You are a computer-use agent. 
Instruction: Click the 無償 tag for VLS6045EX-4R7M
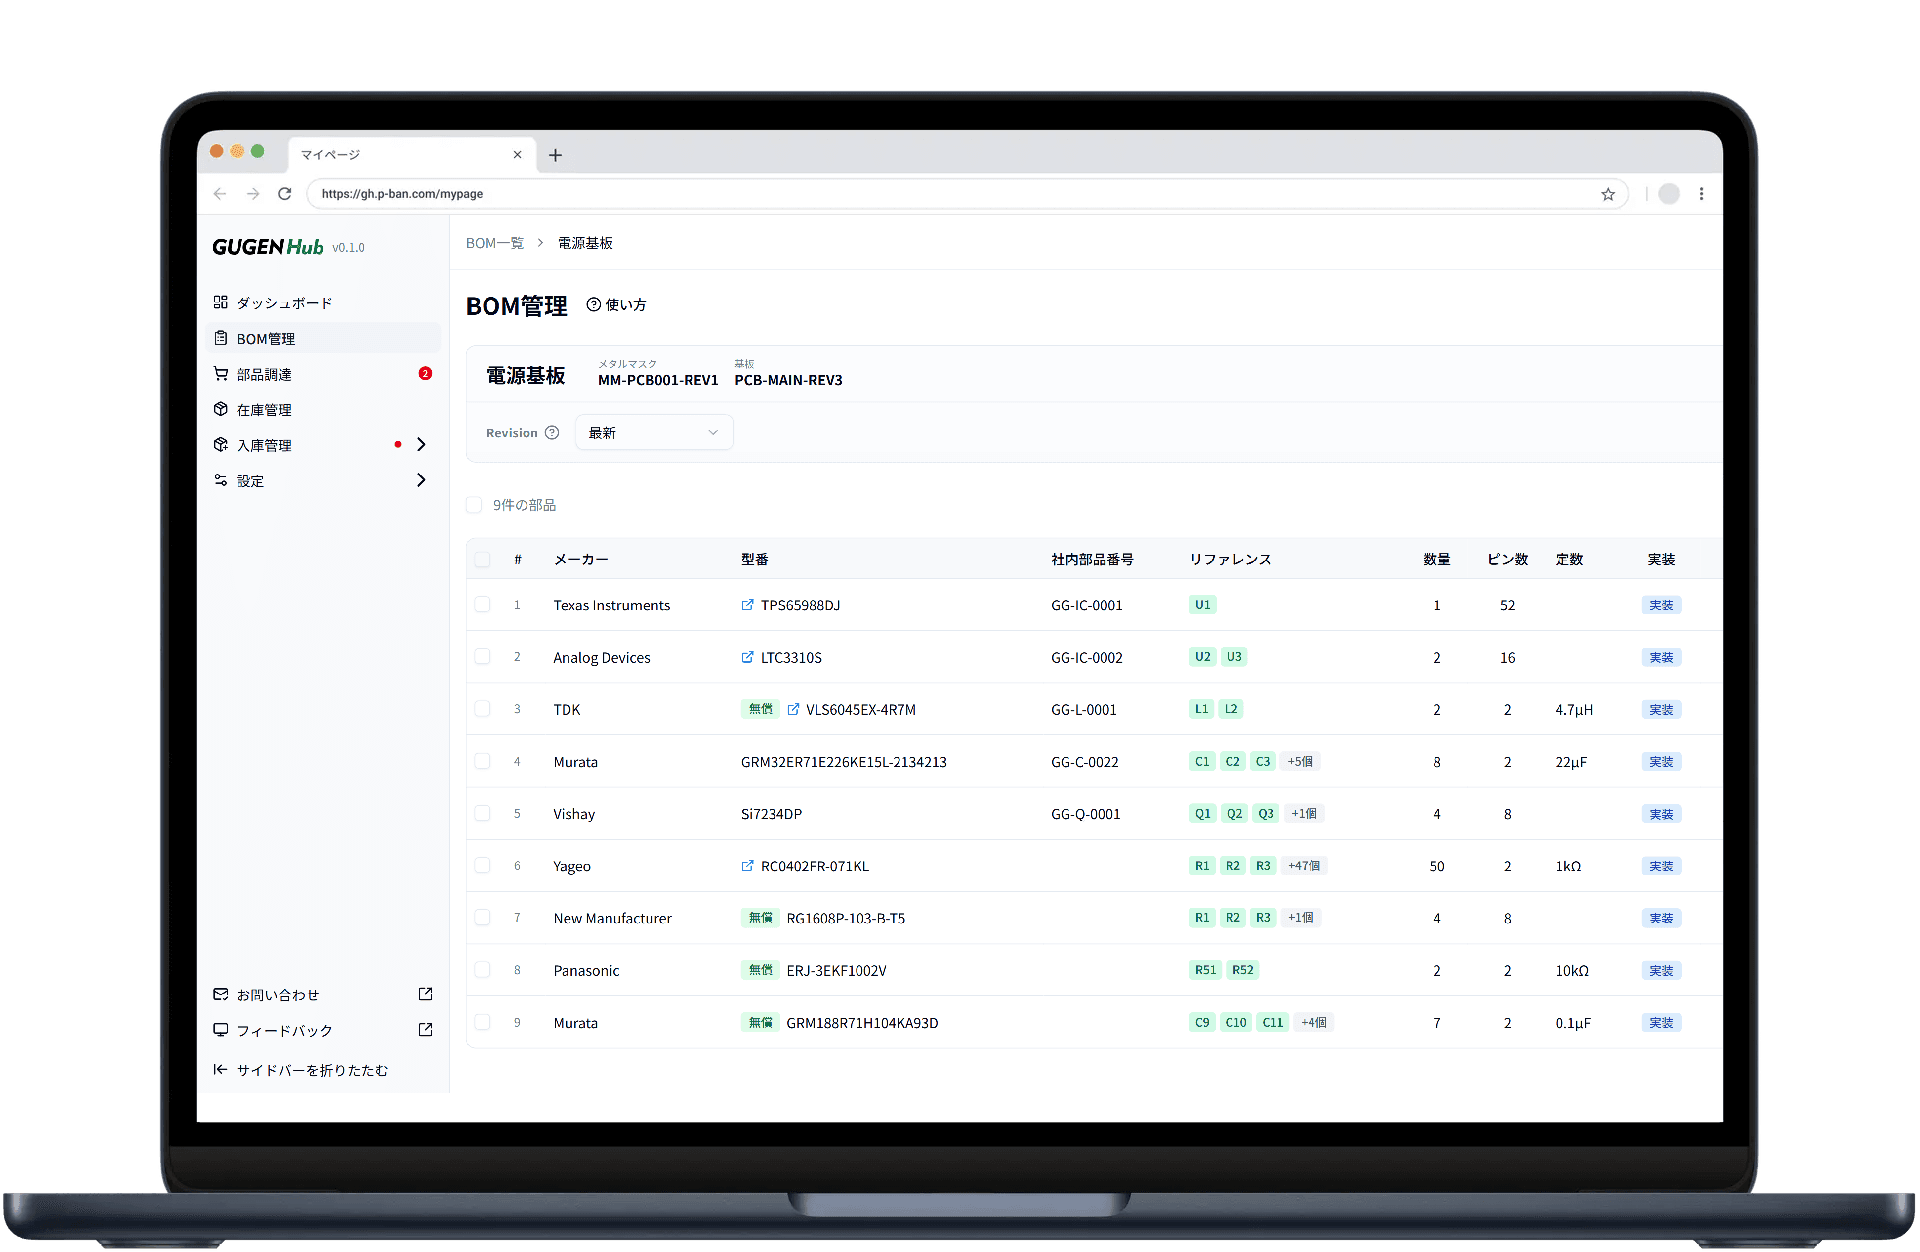point(761,709)
